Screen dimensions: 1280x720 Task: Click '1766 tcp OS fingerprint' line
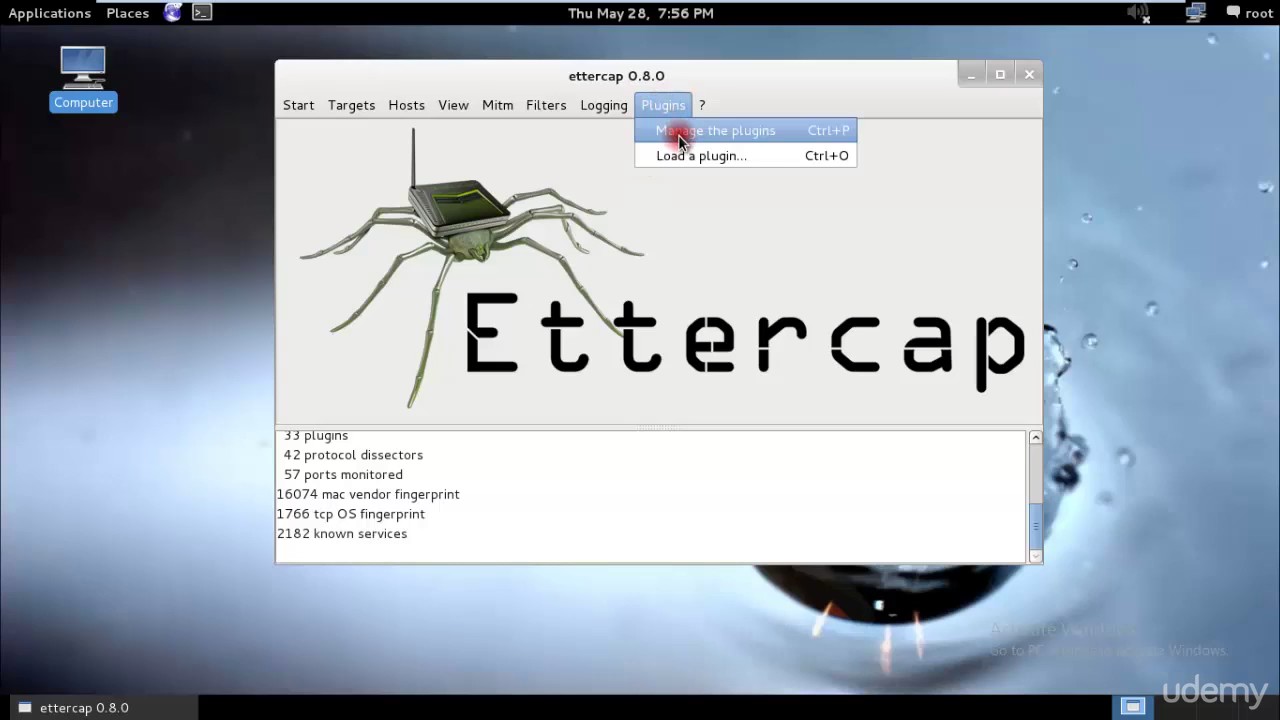(351, 514)
